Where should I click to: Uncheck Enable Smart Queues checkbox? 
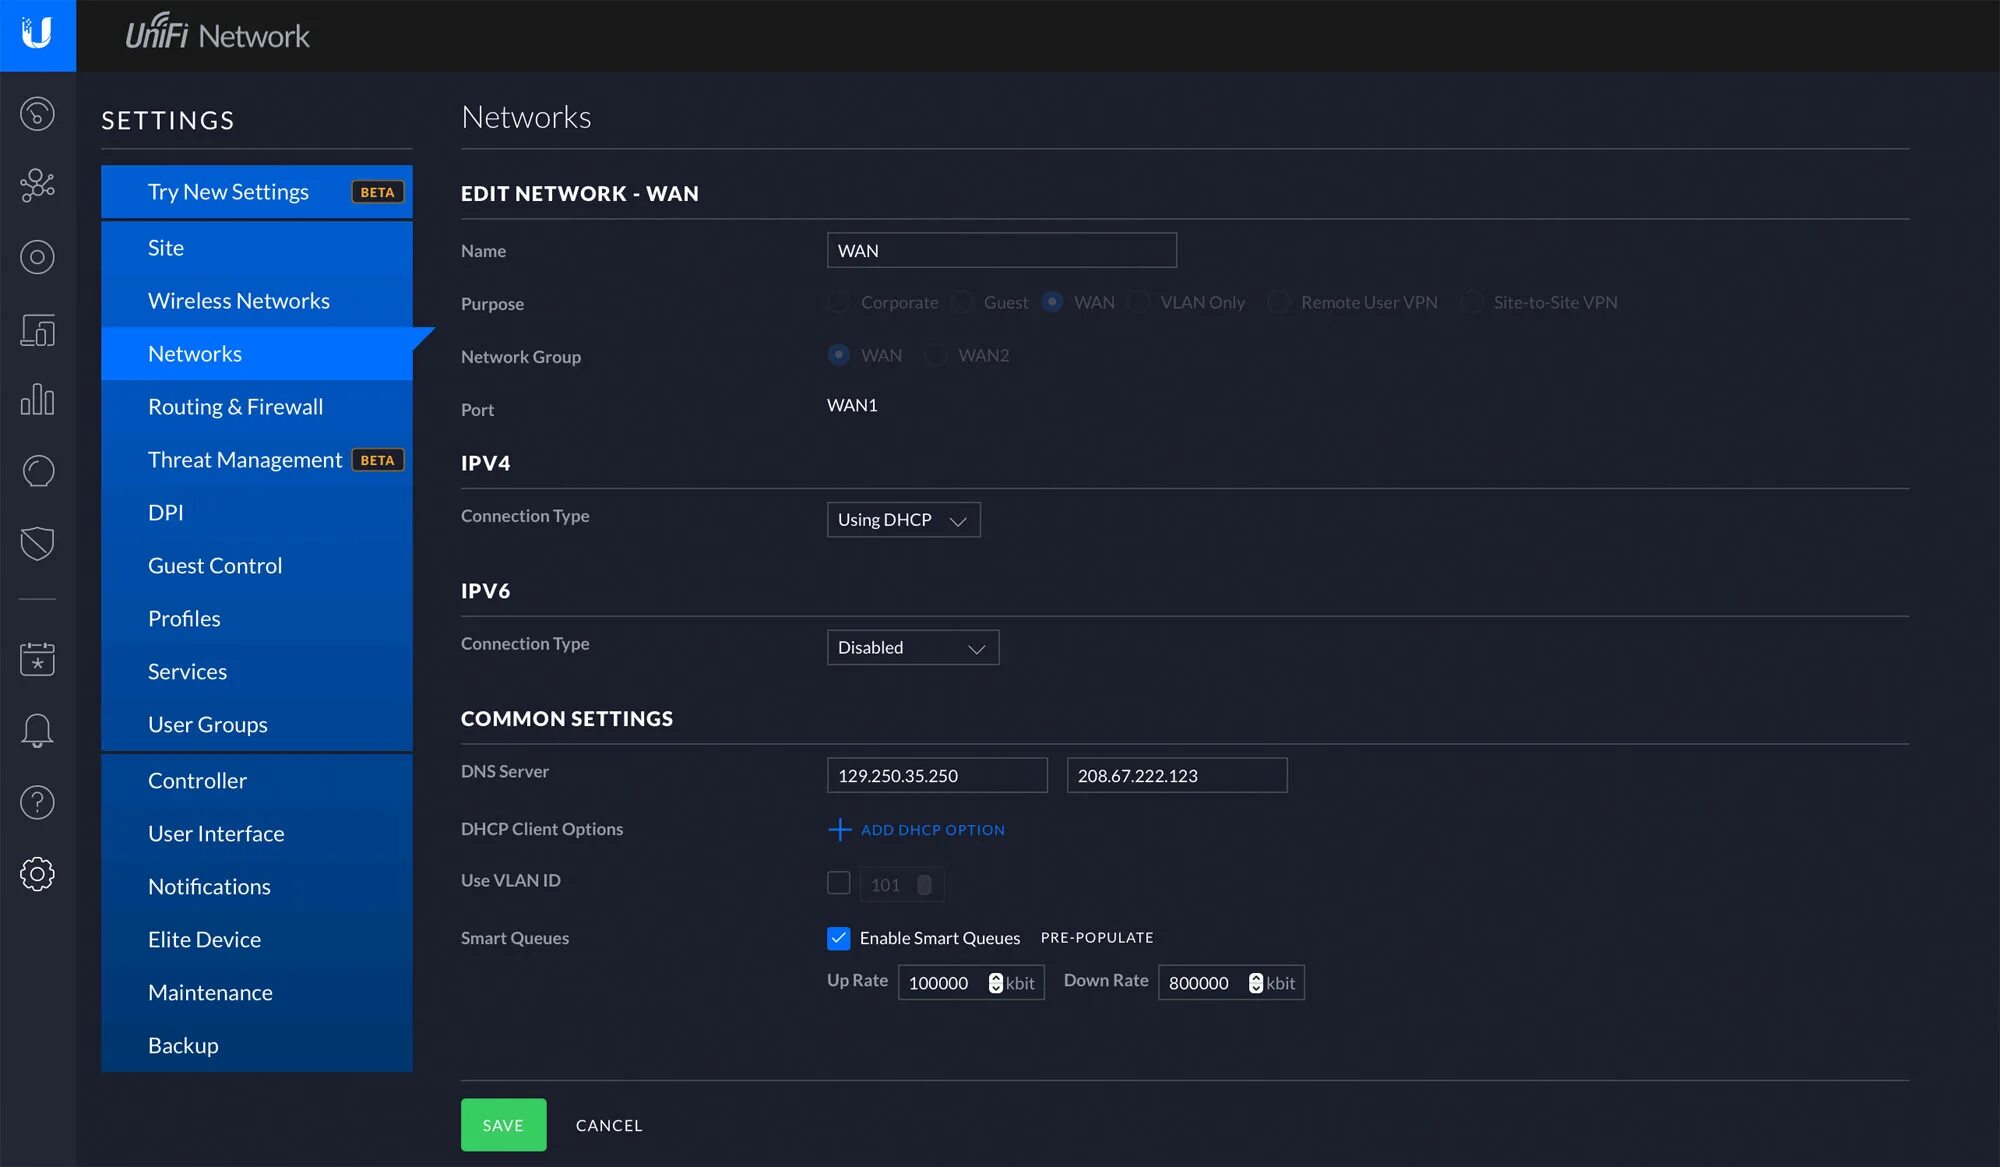[838, 938]
